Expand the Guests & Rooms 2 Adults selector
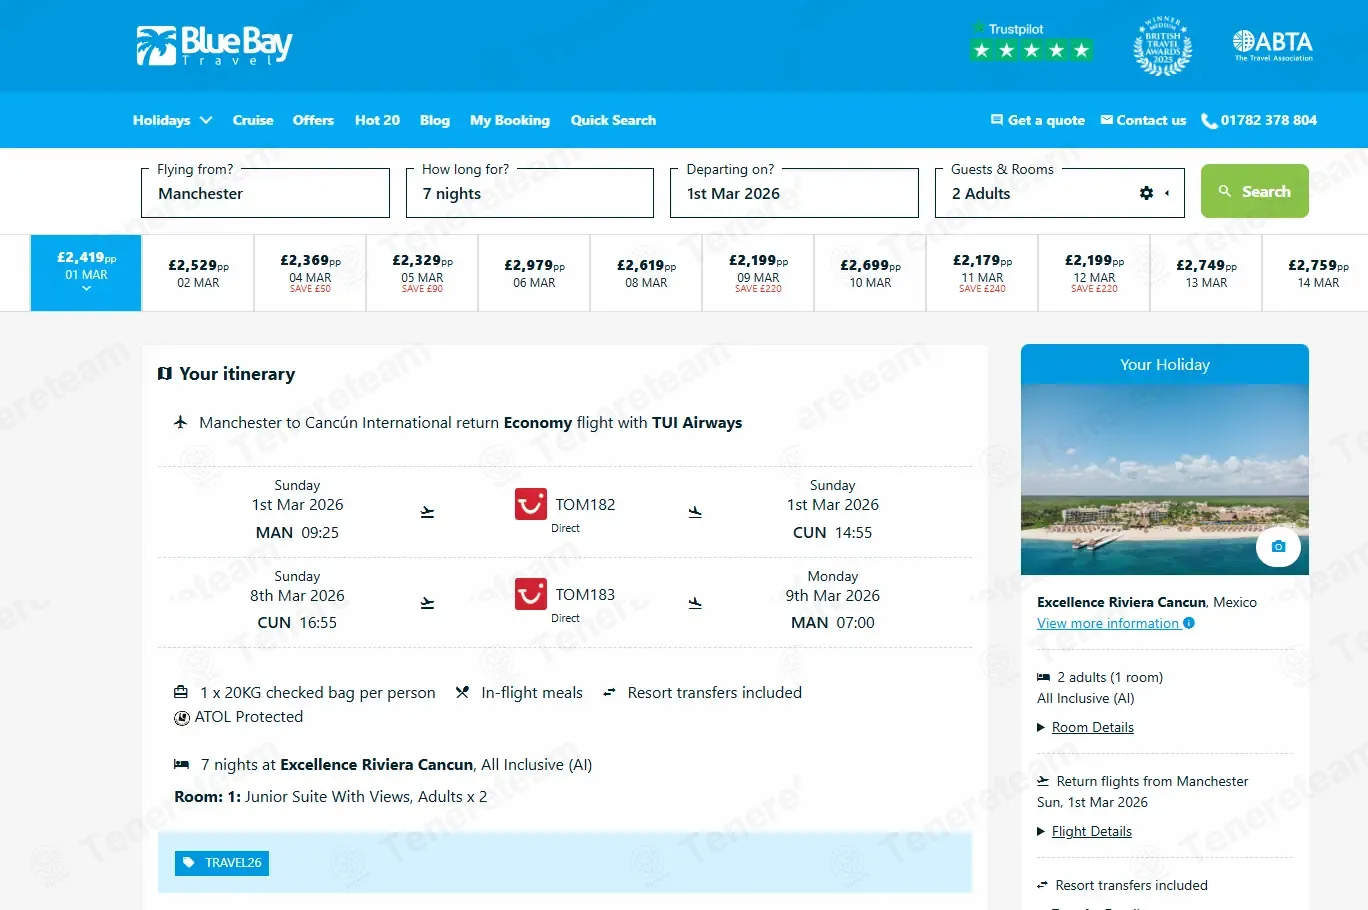The image size is (1368, 910). pos(1060,193)
